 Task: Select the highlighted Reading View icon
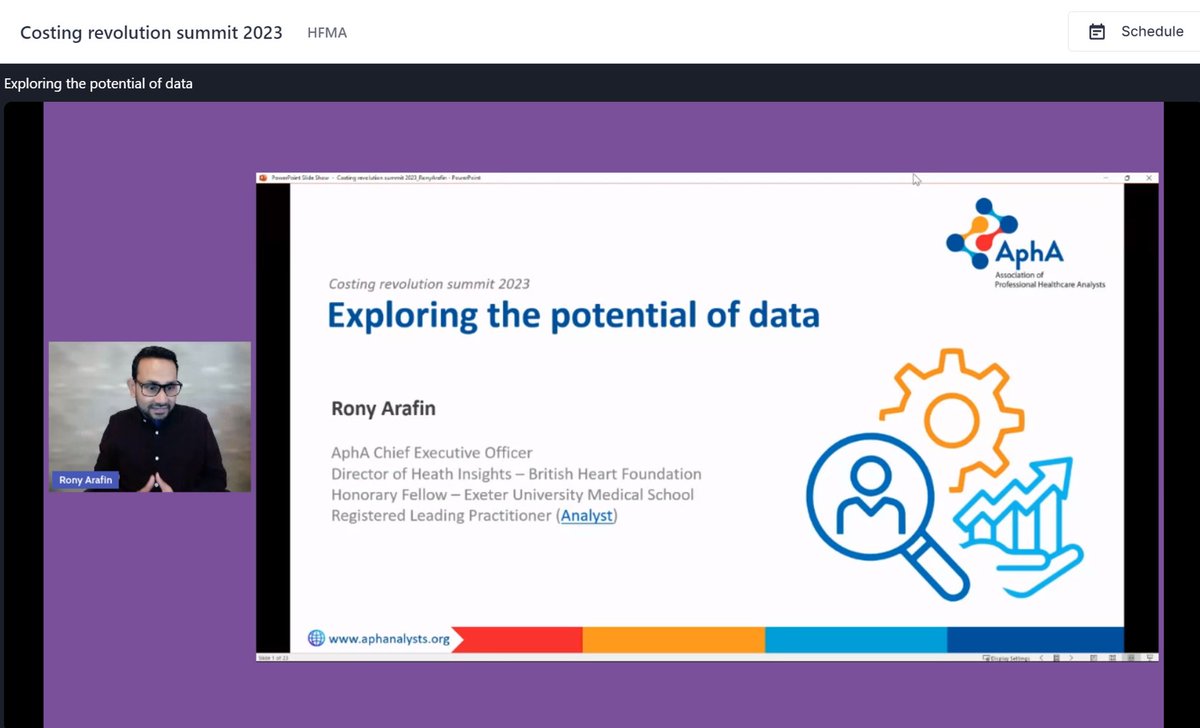pos(1131,658)
